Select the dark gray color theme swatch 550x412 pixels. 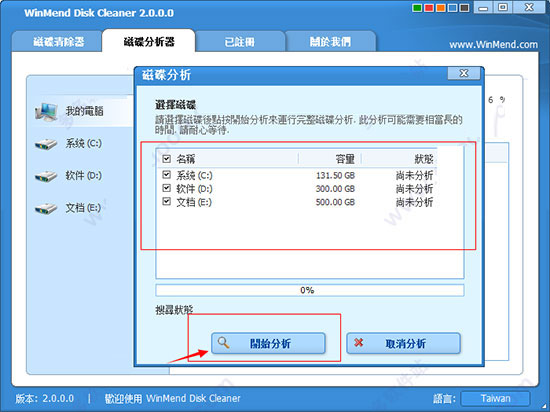point(464,8)
